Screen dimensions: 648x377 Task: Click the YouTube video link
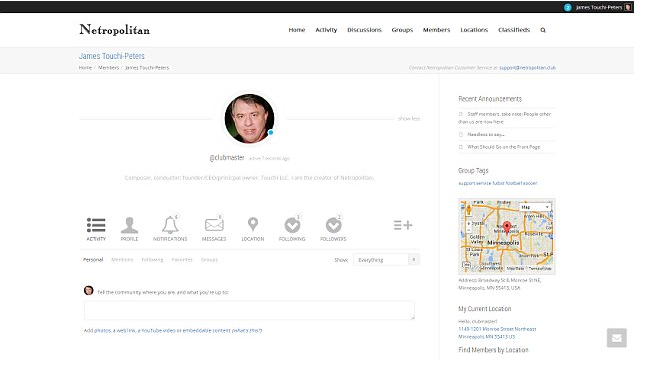pyautogui.click(x=159, y=330)
